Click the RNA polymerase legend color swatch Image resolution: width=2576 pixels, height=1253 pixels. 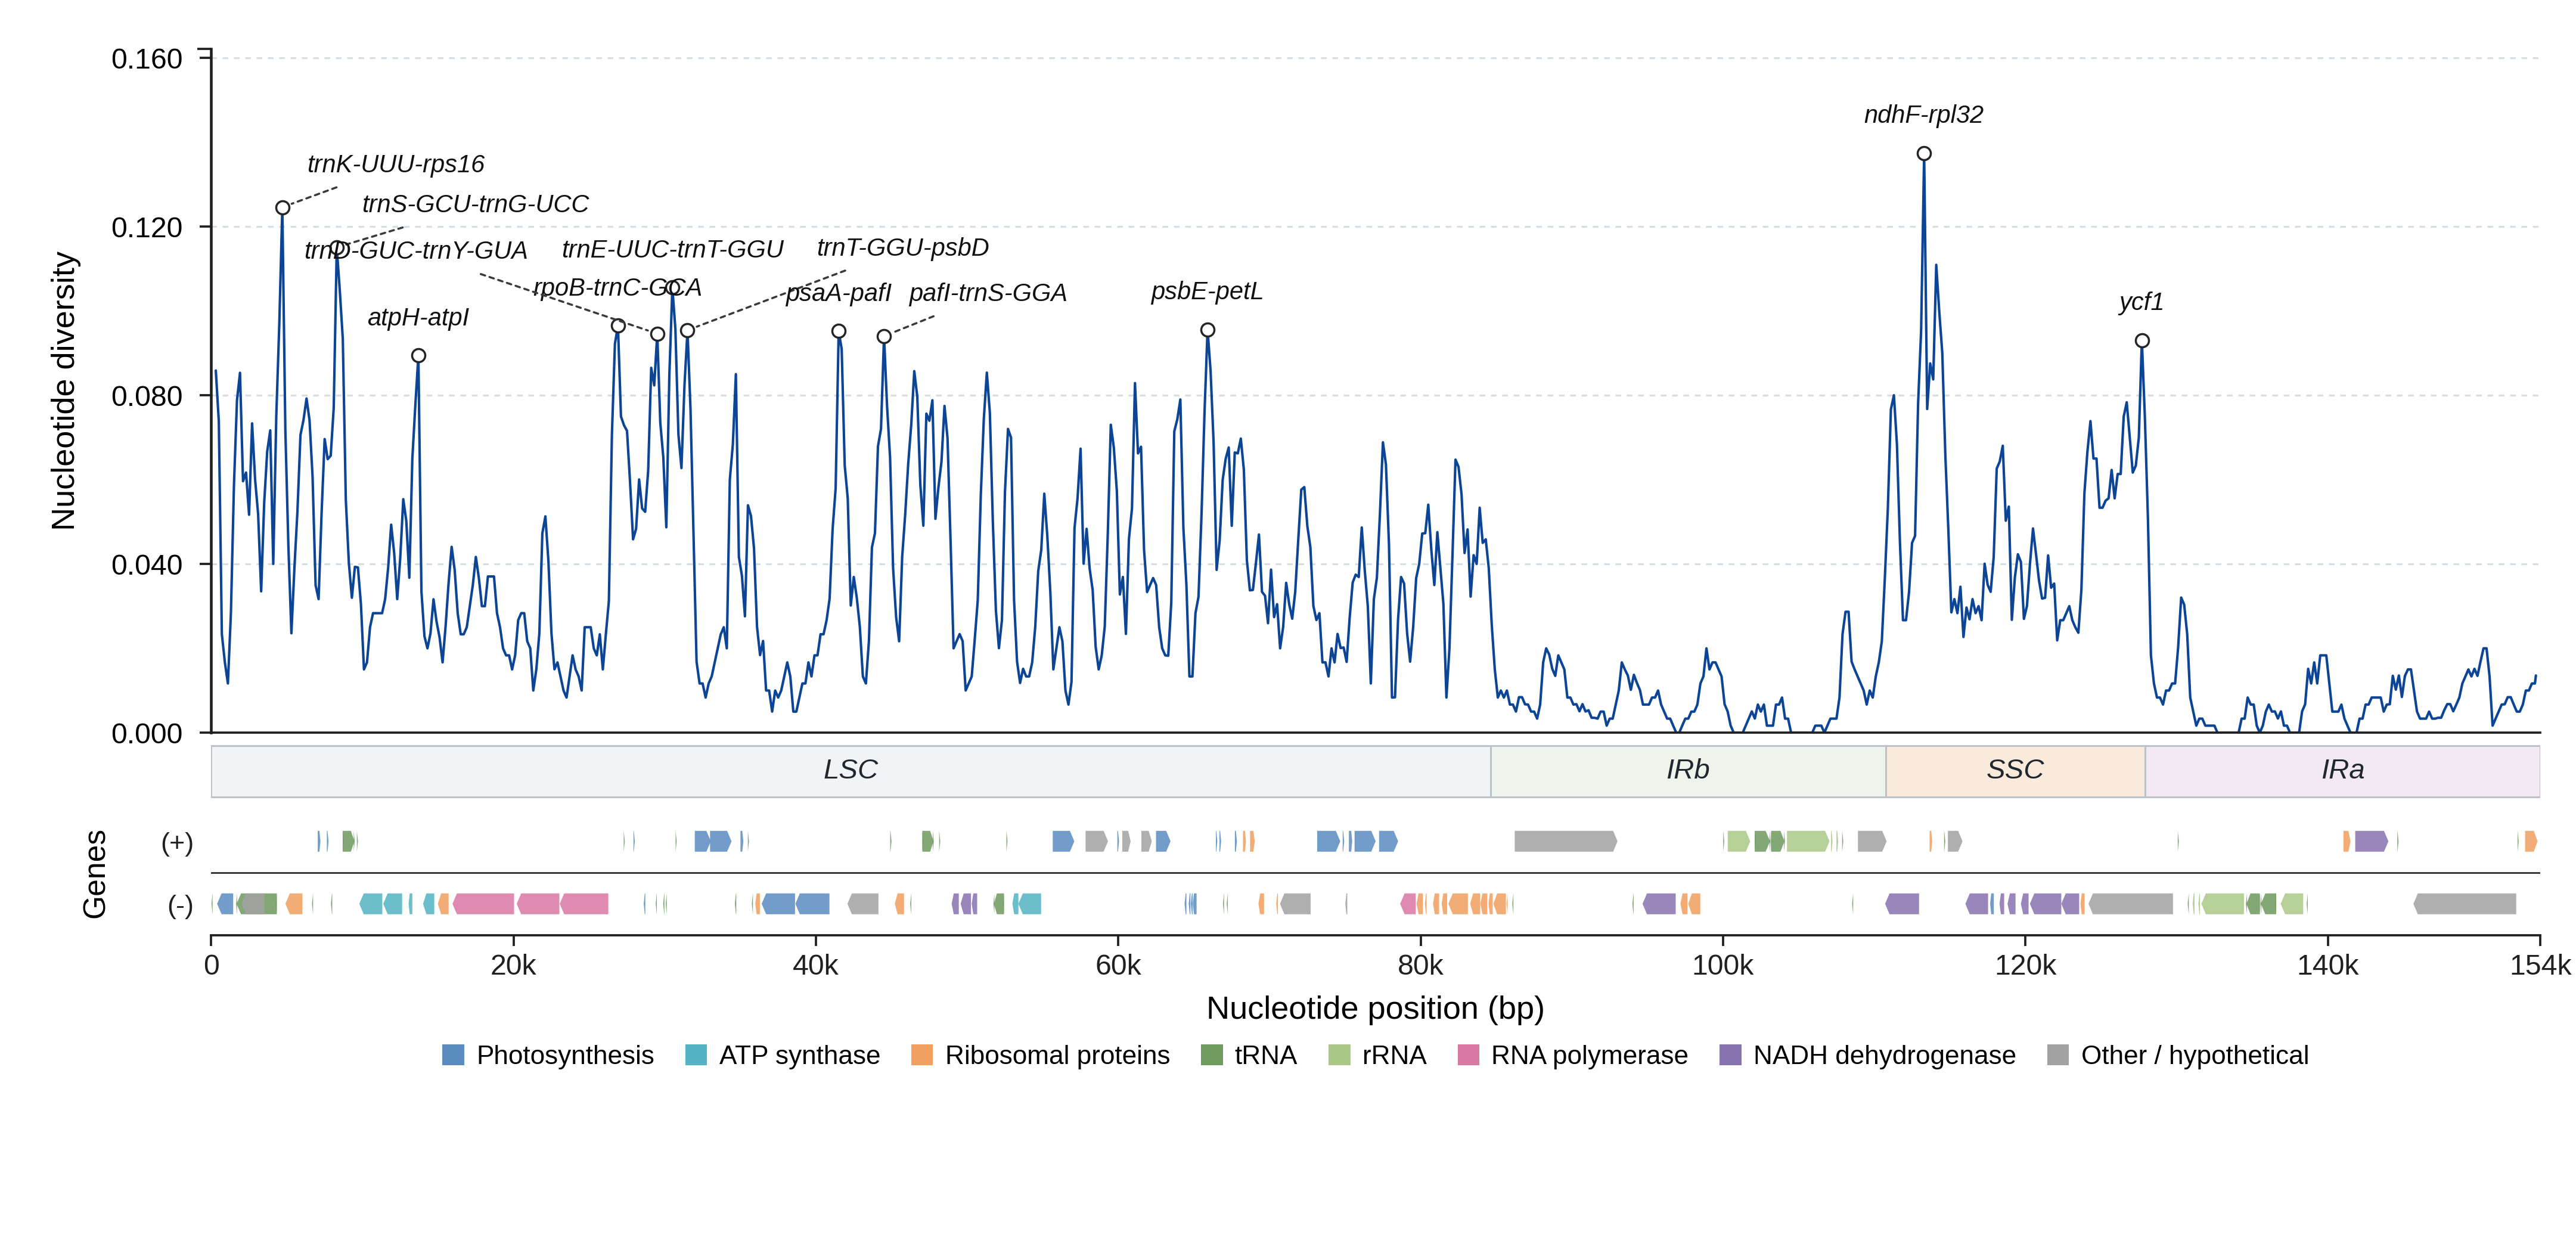[x=1468, y=1055]
